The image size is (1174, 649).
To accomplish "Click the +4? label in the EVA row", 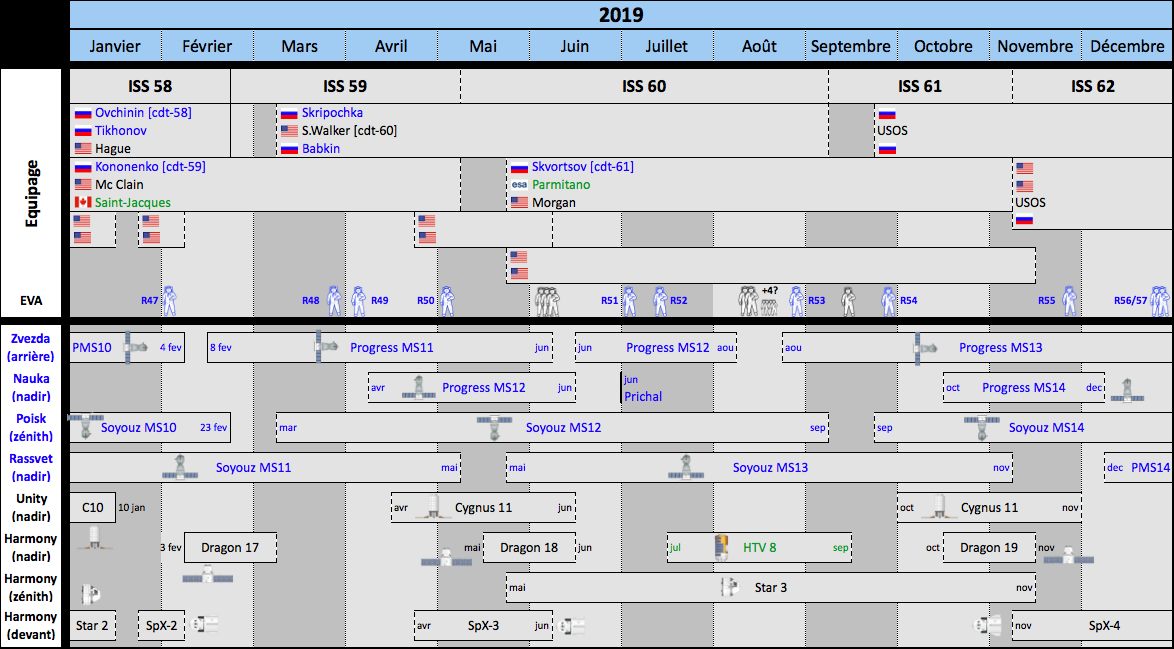I will click(770, 290).
